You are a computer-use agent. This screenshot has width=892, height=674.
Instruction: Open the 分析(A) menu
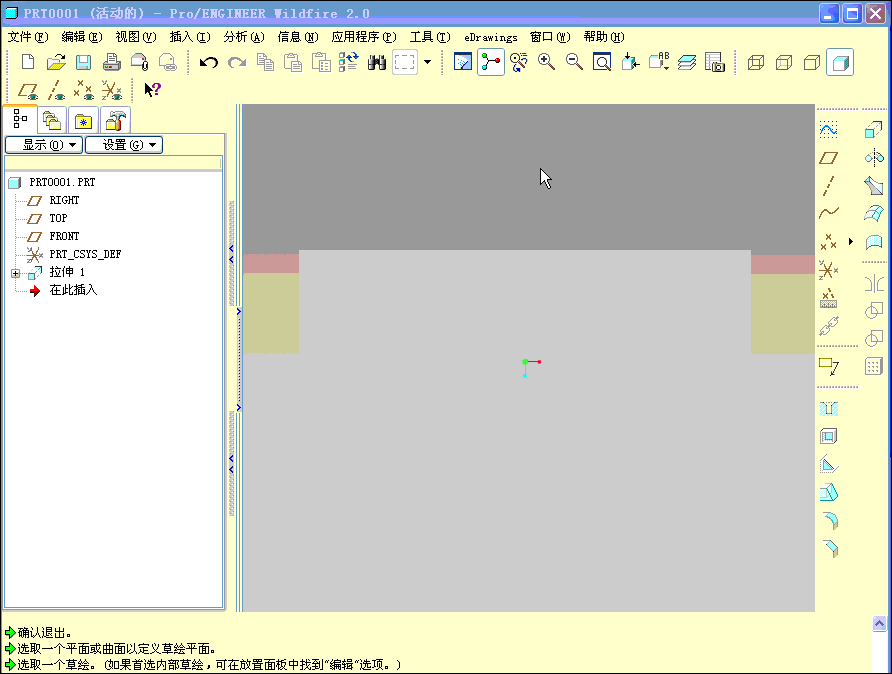click(x=244, y=37)
